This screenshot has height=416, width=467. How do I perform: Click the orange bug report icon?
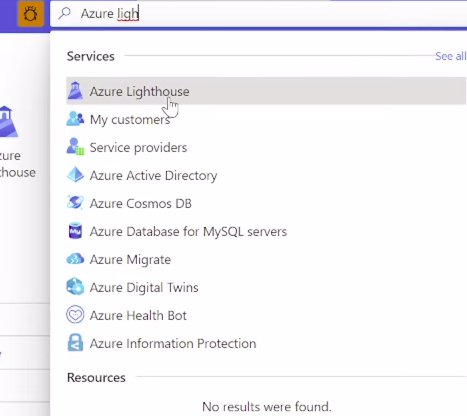point(30,14)
